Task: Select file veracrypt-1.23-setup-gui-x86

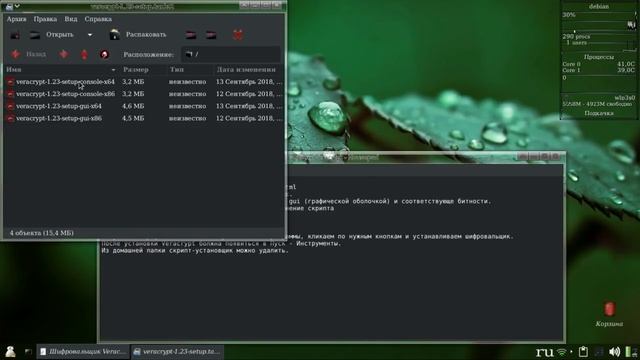Action: (x=59, y=118)
